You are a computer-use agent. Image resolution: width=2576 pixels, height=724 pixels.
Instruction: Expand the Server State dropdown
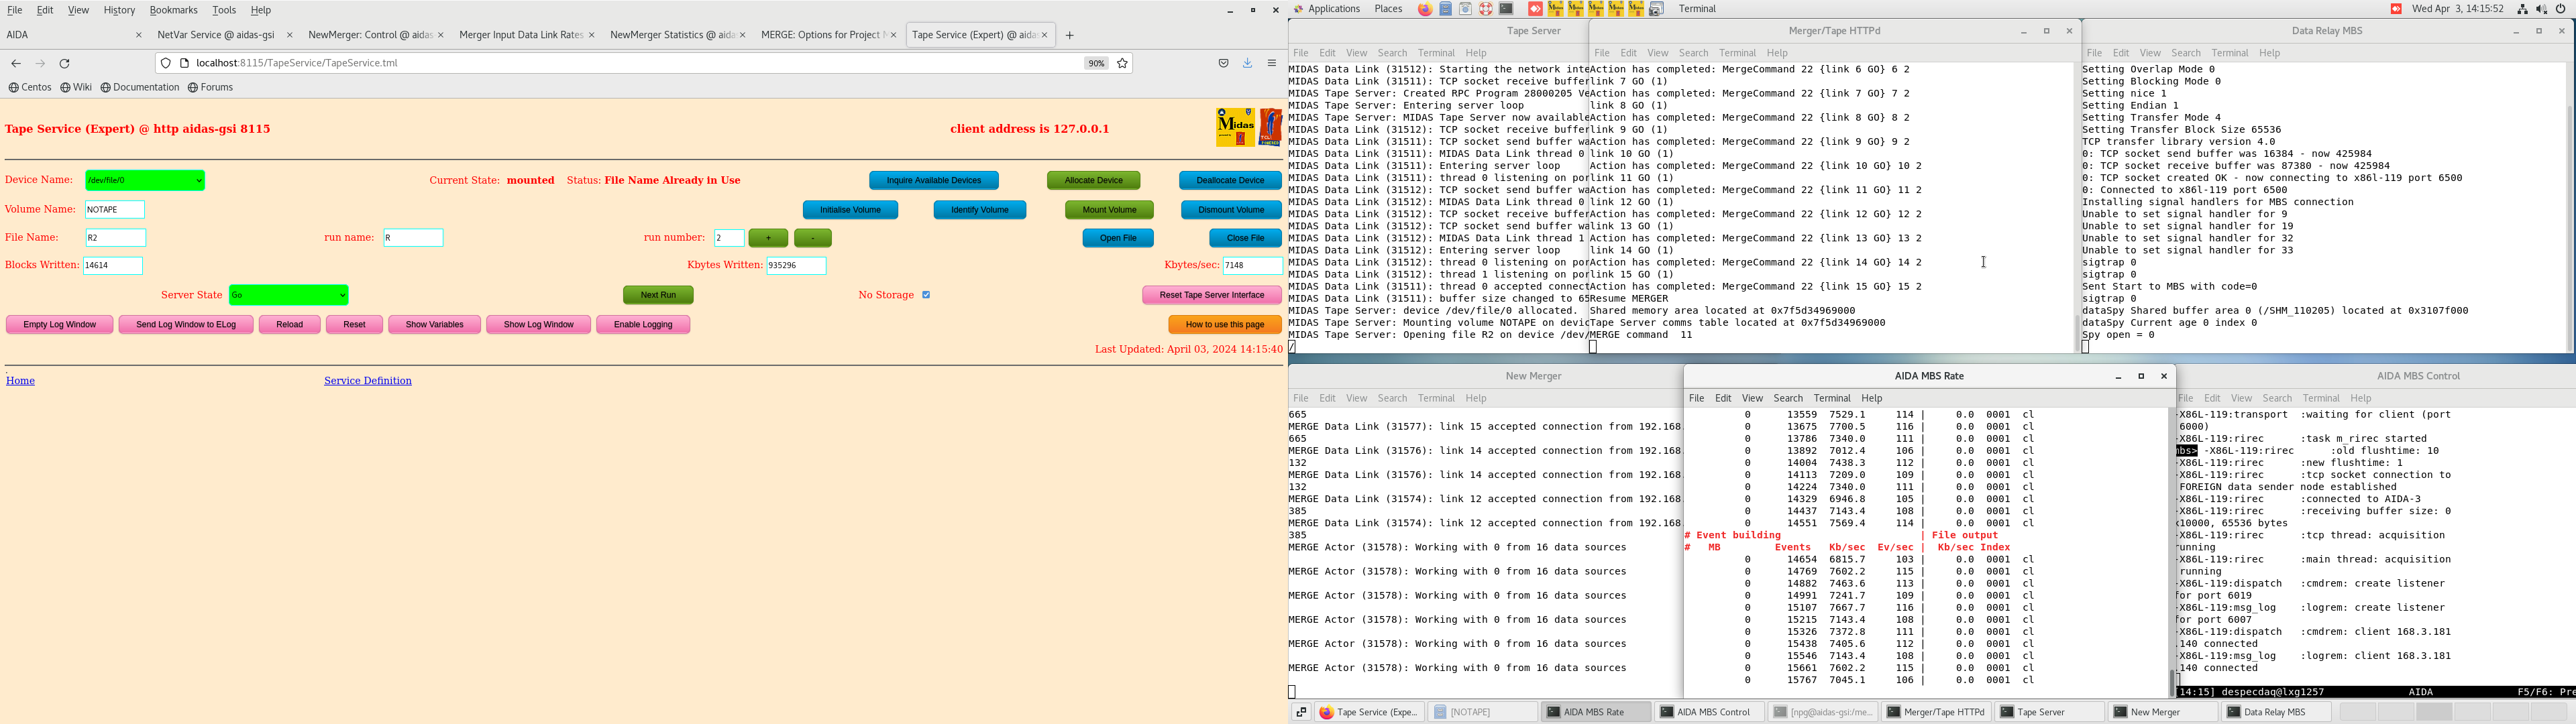point(288,295)
